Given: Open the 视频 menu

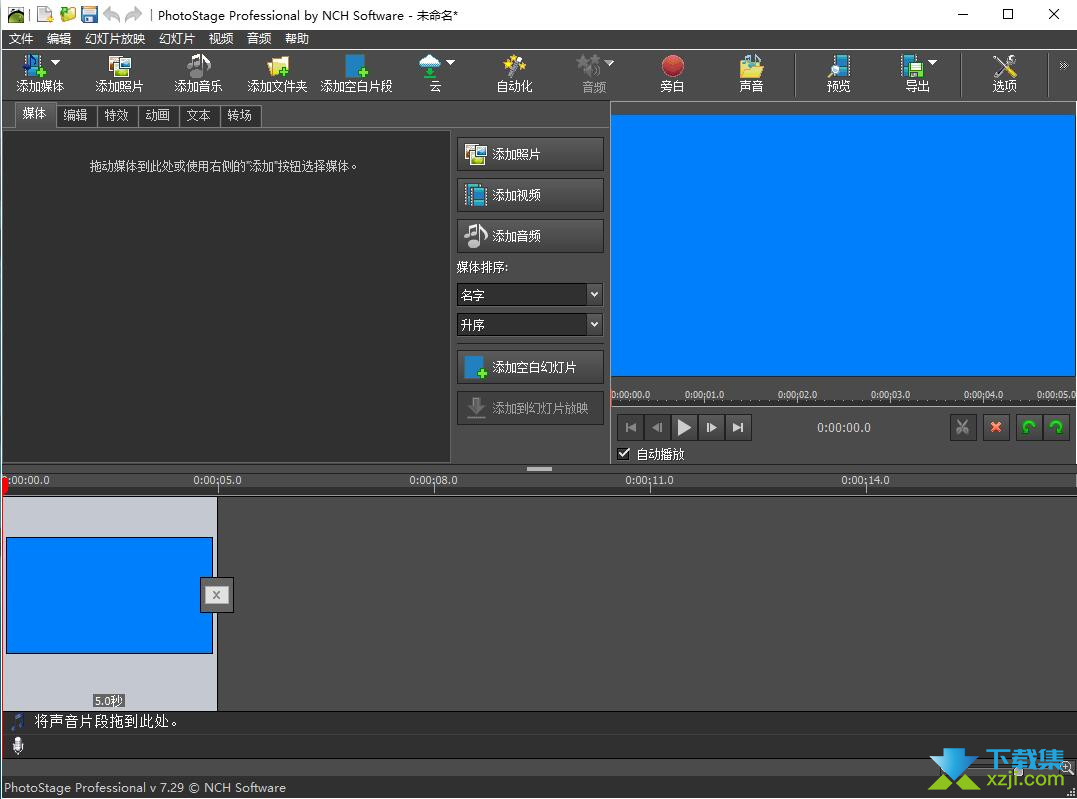Looking at the screenshot, I should point(220,38).
